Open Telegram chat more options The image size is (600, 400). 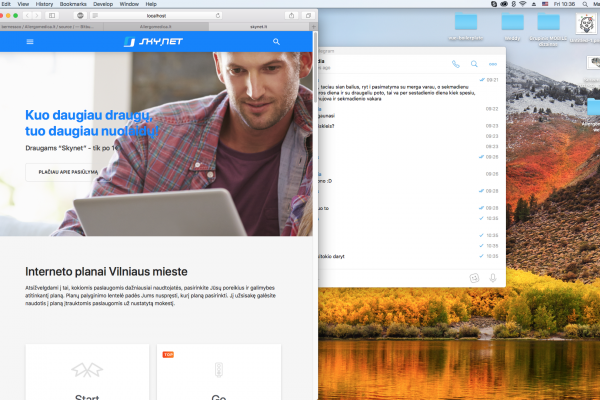tap(493, 64)
